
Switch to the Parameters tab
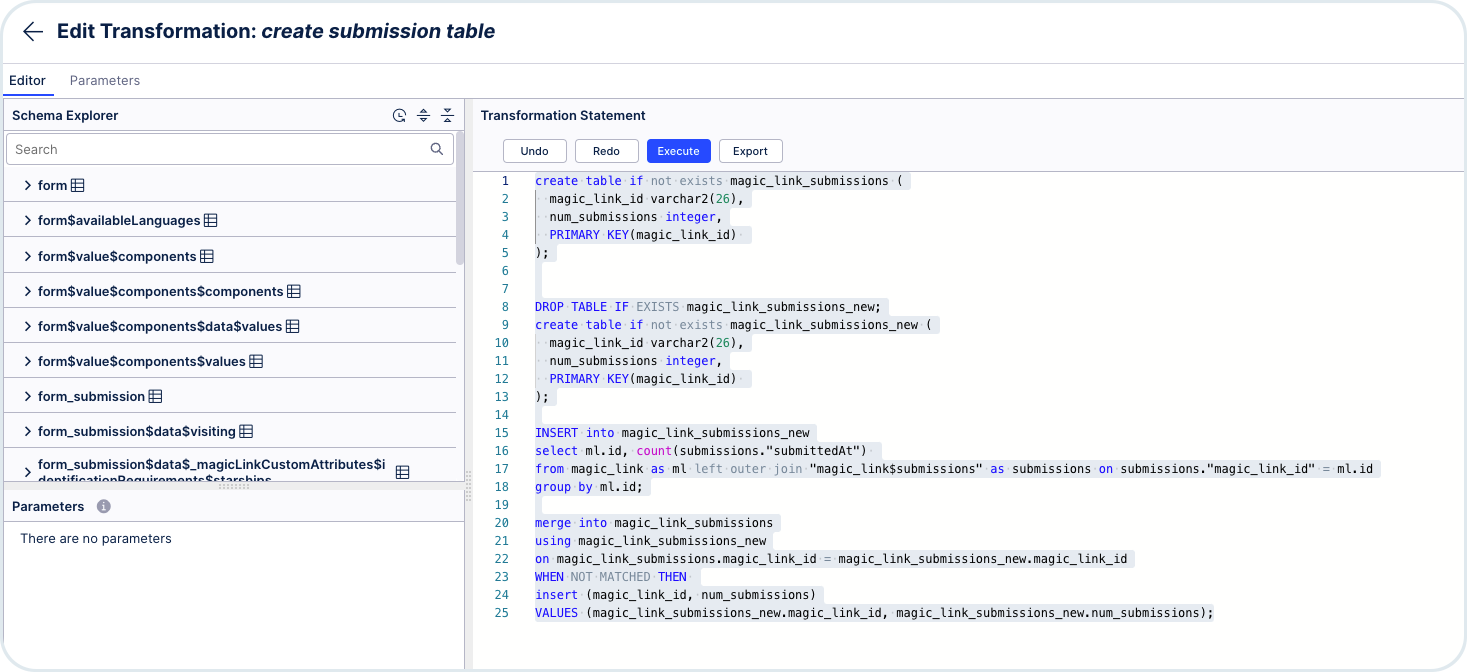point(105,81)
